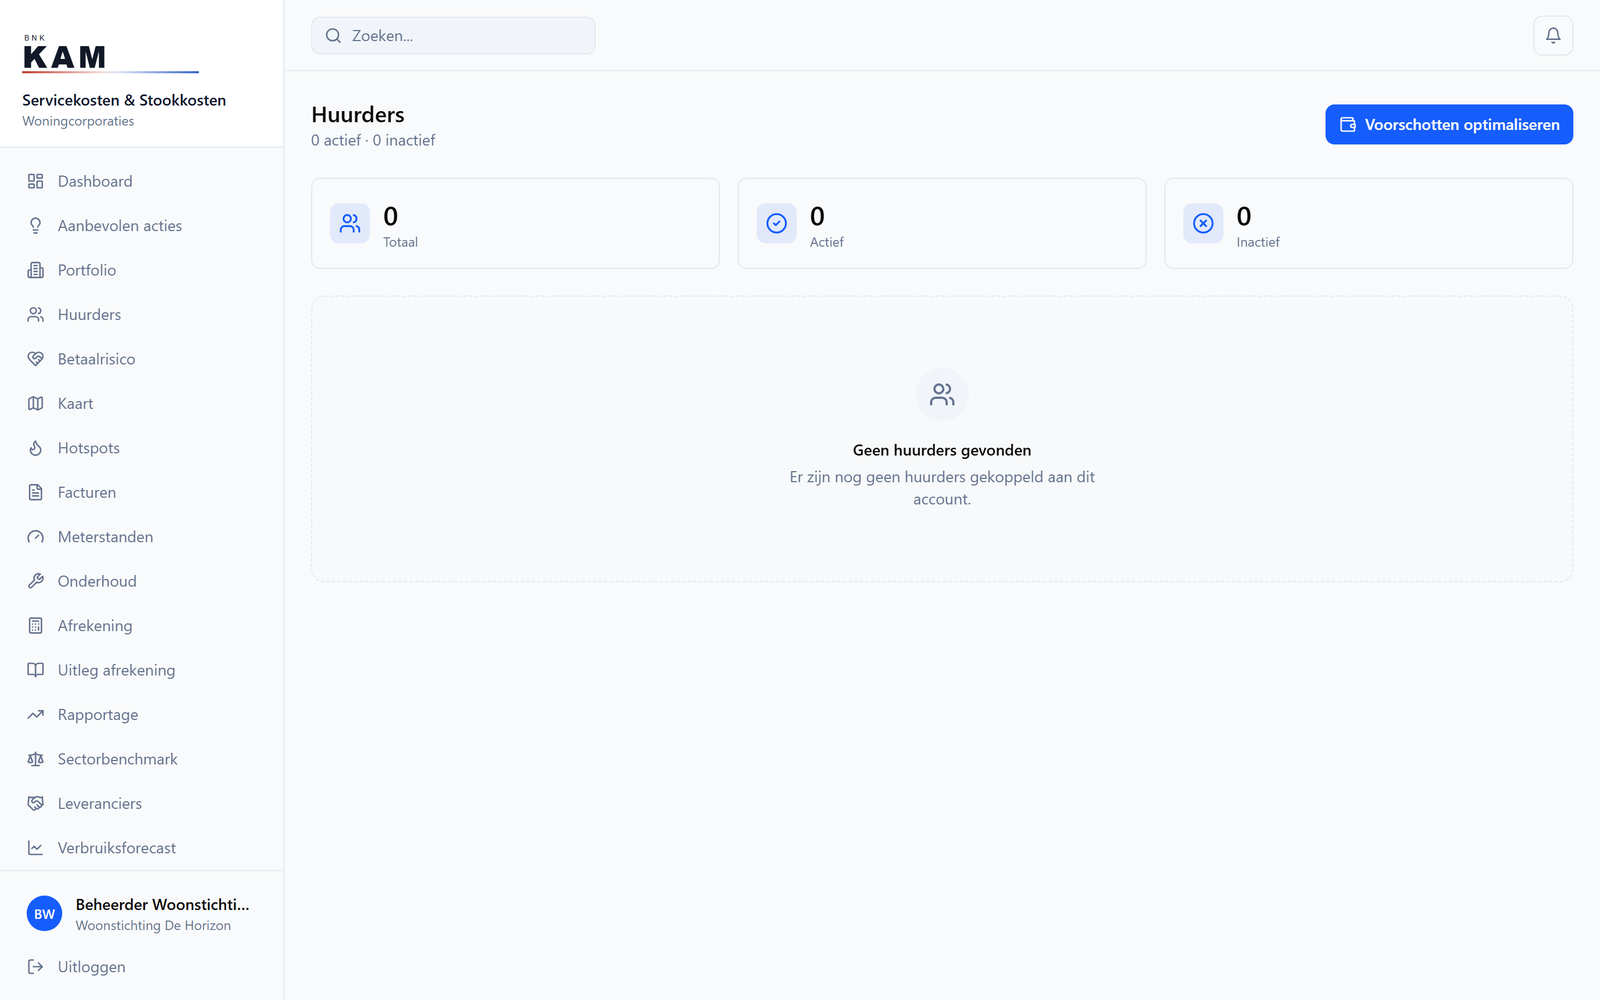
Task: Click the Dashboard grid icon in sidebar
Action: (36, 181)
